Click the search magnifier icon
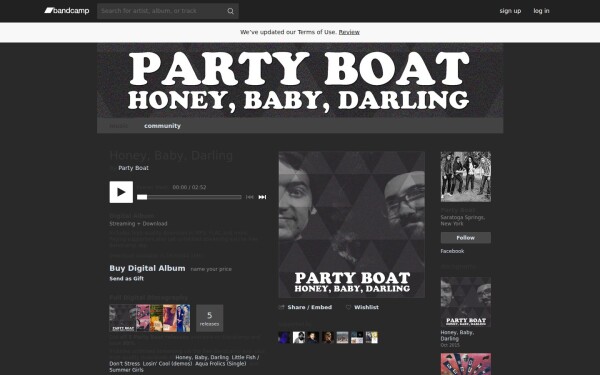The height and width of the screenshot is (375, 600). [x=230, y=11]
